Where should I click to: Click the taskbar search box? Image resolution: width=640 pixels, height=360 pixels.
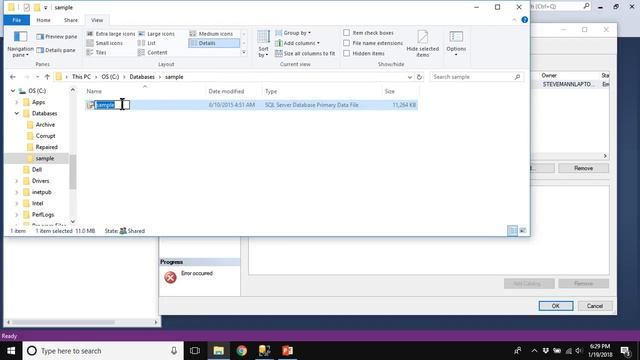coord(103,351)
